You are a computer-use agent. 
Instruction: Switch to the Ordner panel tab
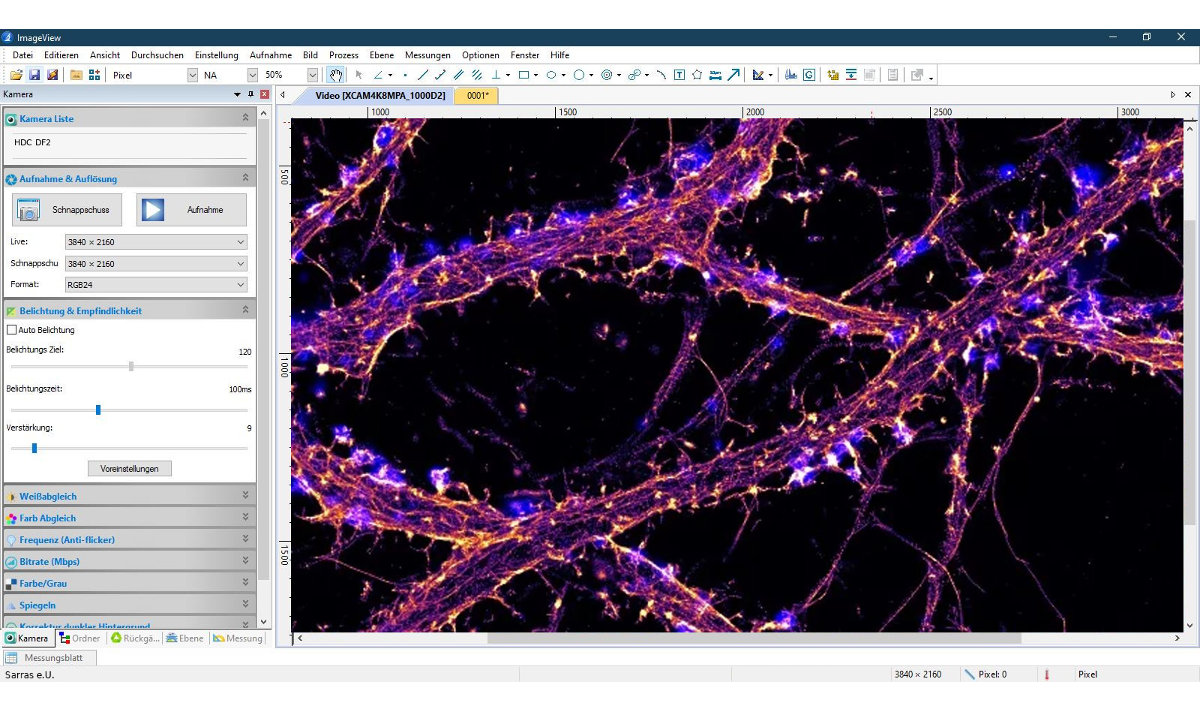79,638
